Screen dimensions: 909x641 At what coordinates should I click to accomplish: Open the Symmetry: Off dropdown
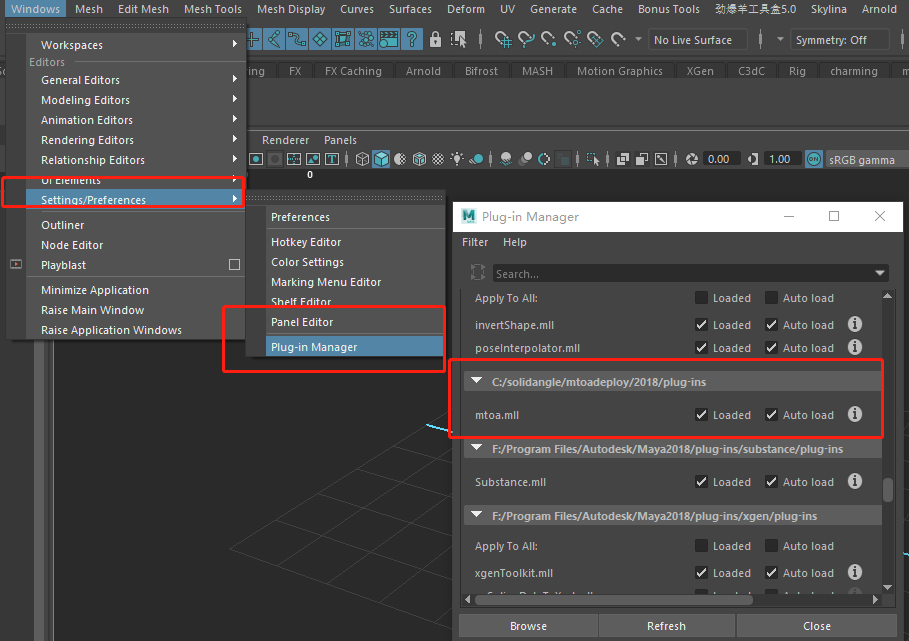click(x=839, y=40)
